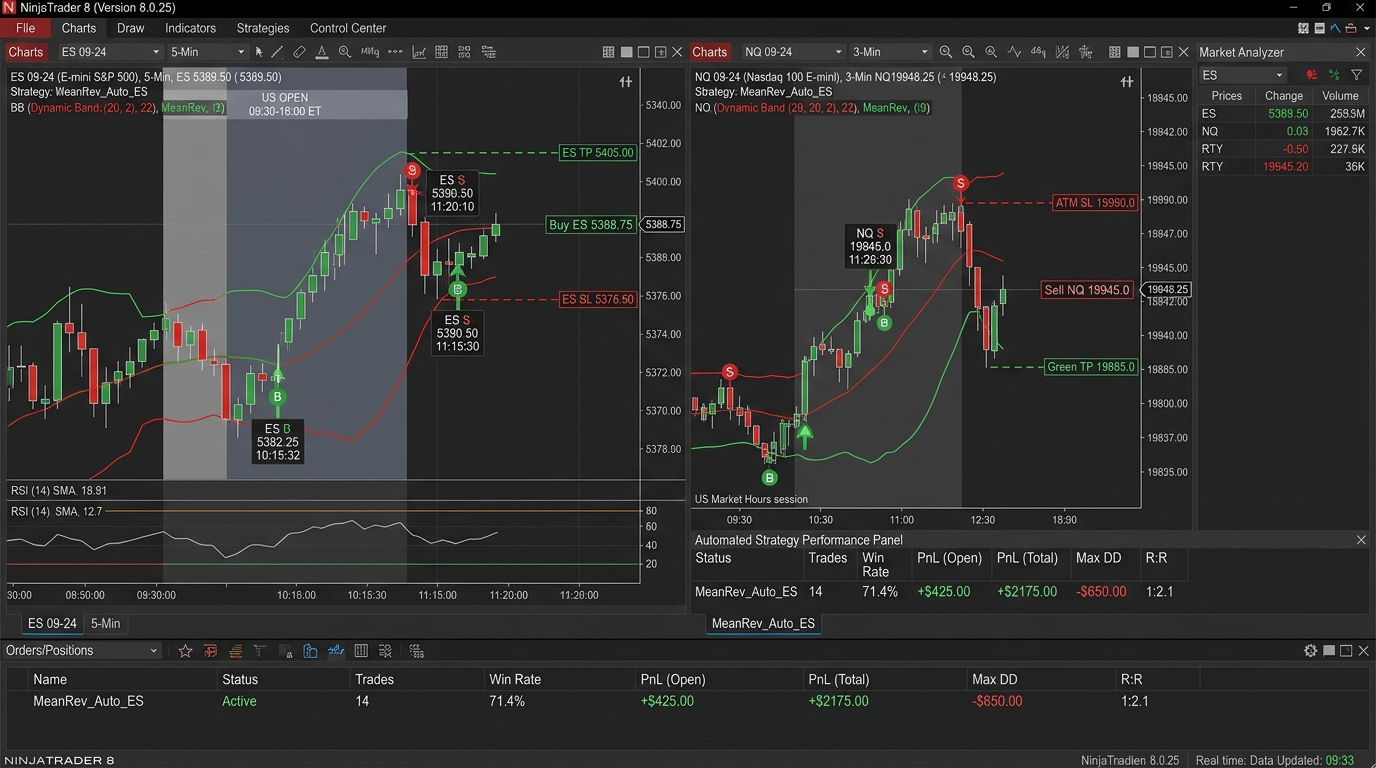
Task: Click the Change column header in Market Analyzer
Action: click(1284, 96)
